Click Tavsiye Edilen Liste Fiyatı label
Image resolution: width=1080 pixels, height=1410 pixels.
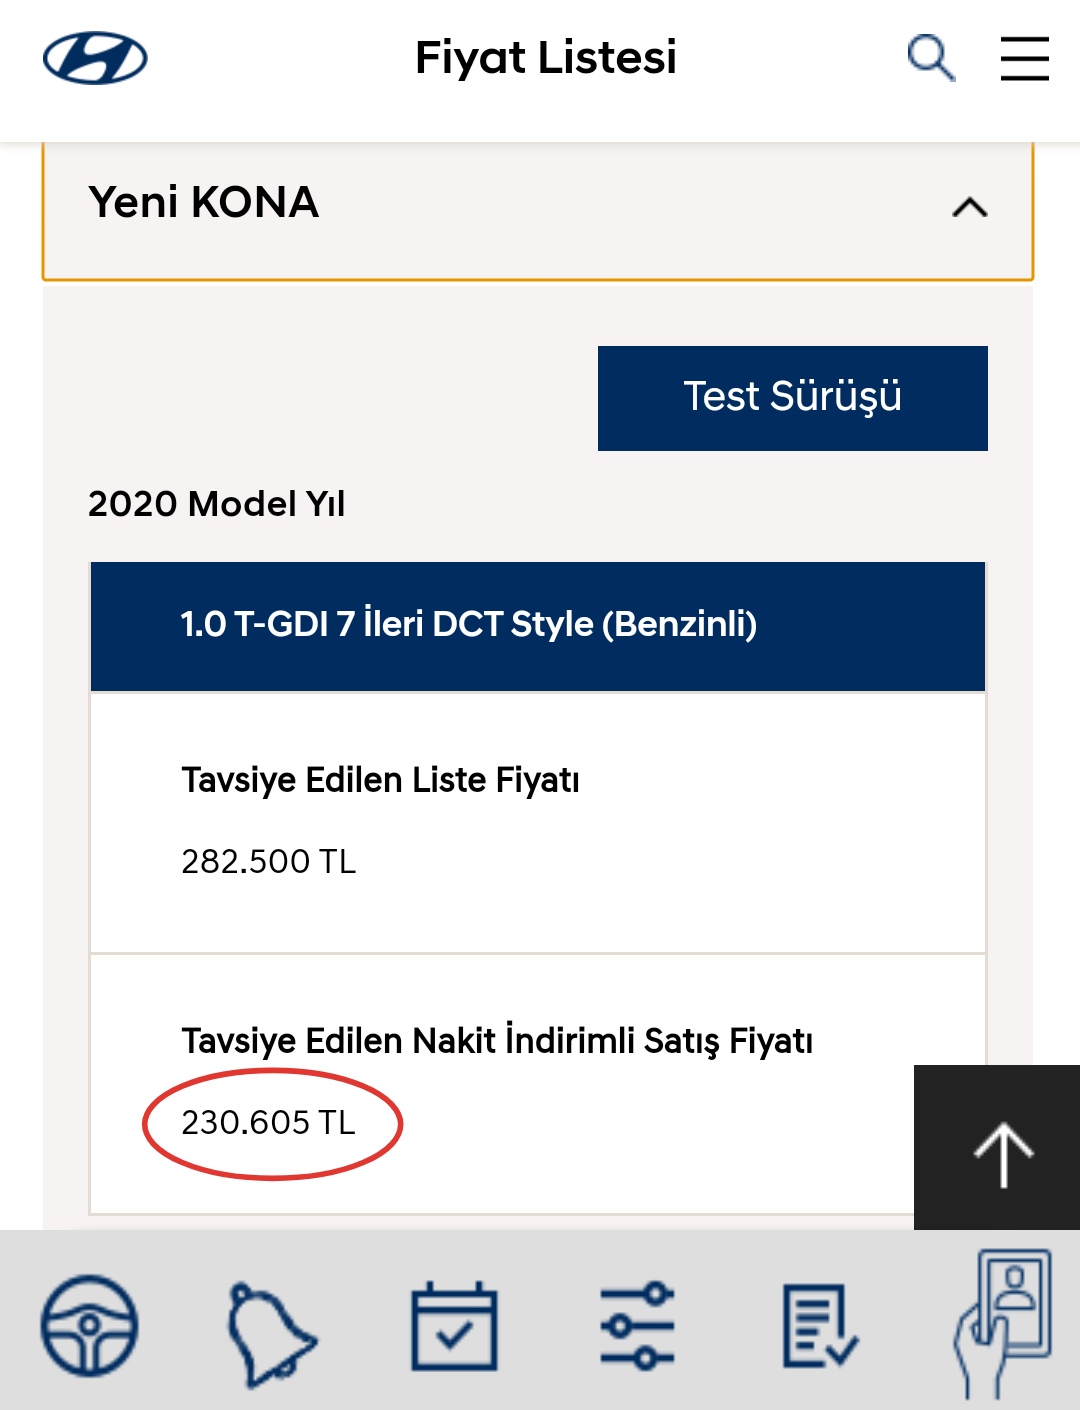381,780
